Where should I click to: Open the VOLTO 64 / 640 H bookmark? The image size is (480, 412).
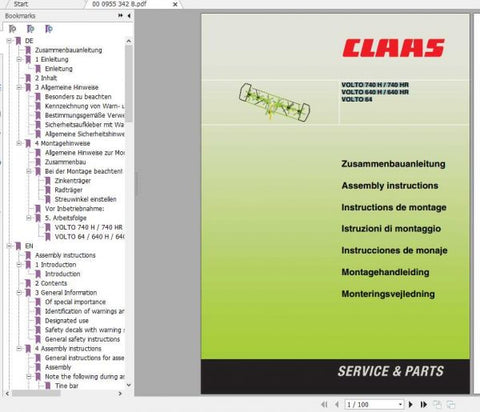point(90,237)
